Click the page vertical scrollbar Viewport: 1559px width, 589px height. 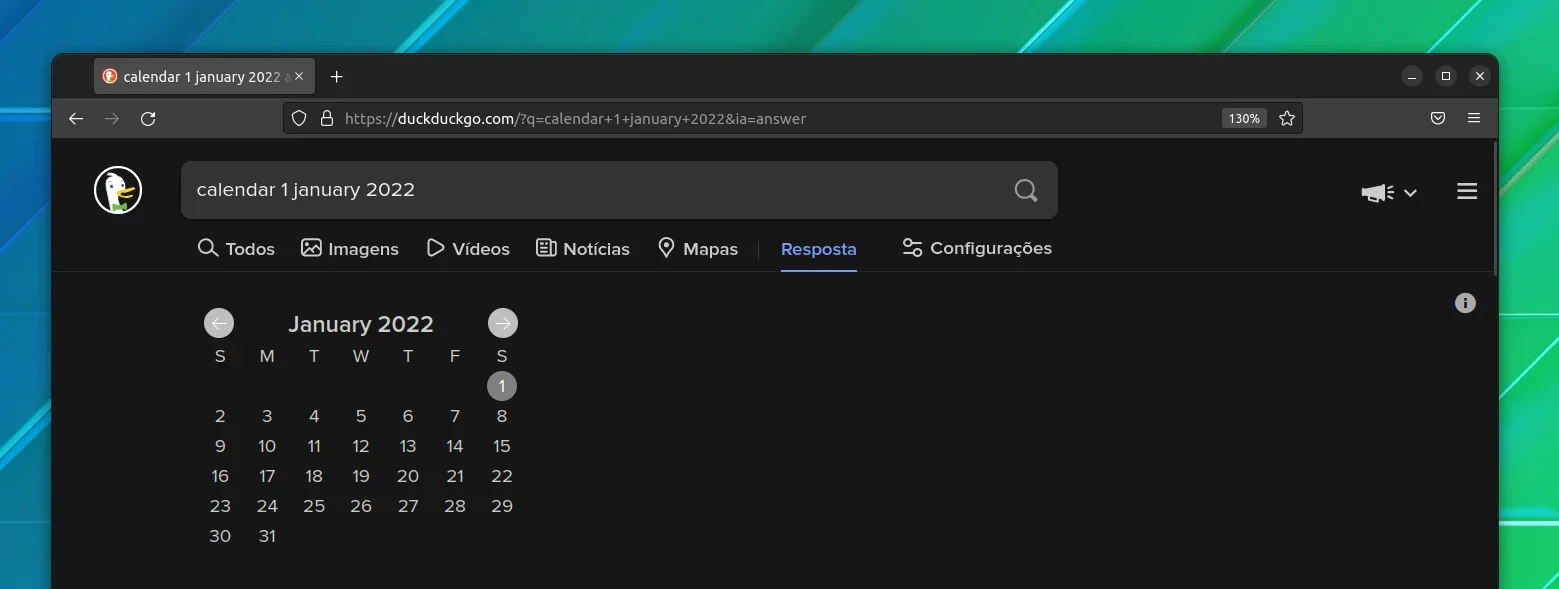pyautogui.click(x=1495, y=208)
